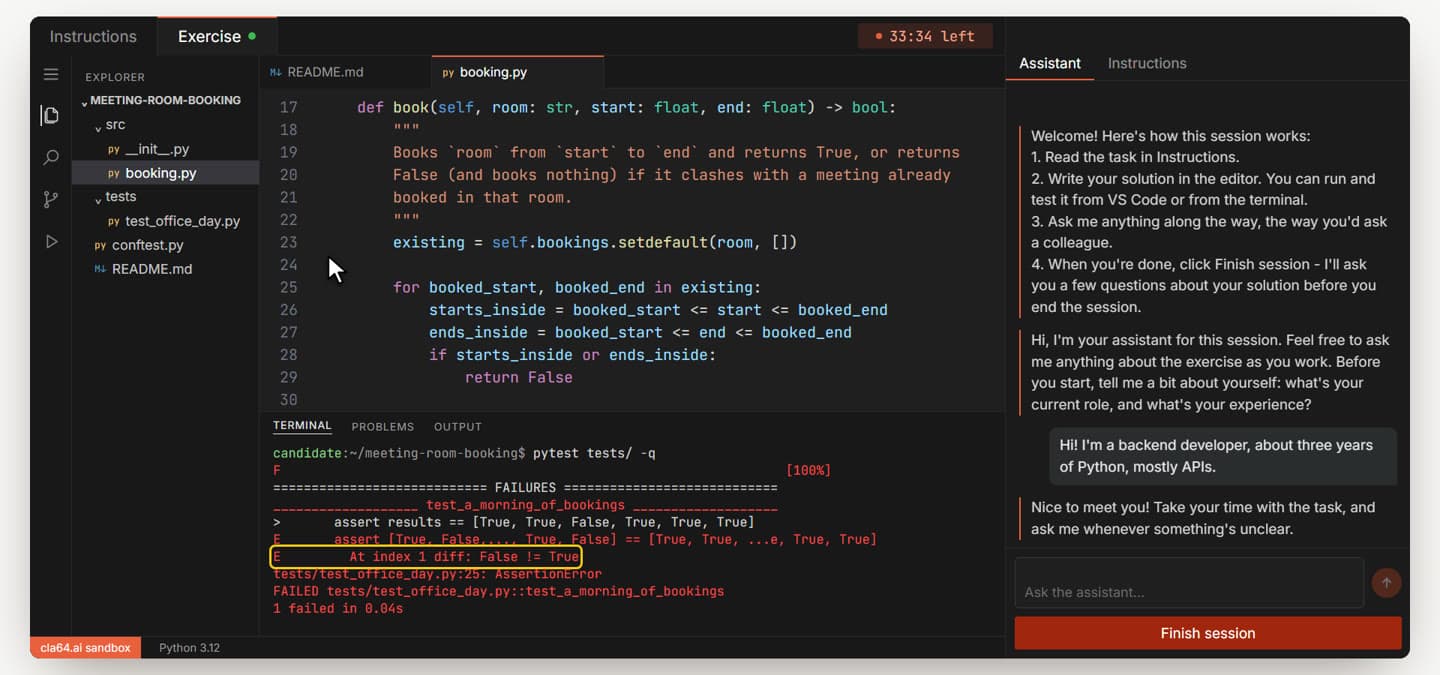Click the Python icon beside conftest.py
Screen dimensions: 1440x675
coord(100,245)
